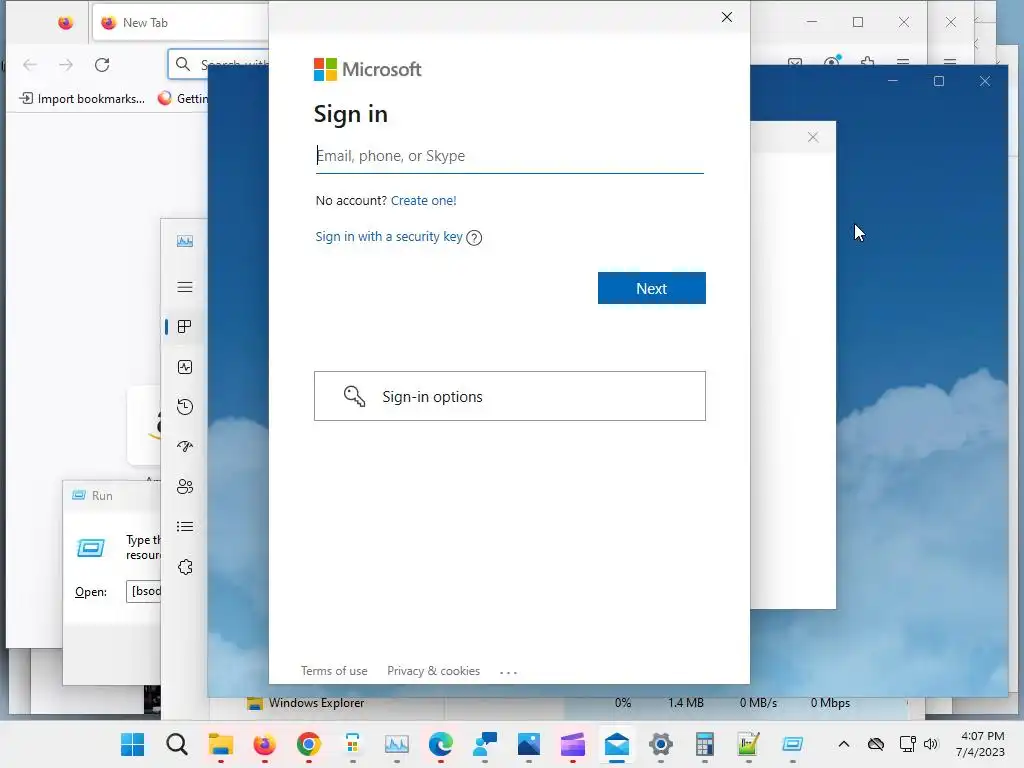Open taskbar Search

click(176, 744)
